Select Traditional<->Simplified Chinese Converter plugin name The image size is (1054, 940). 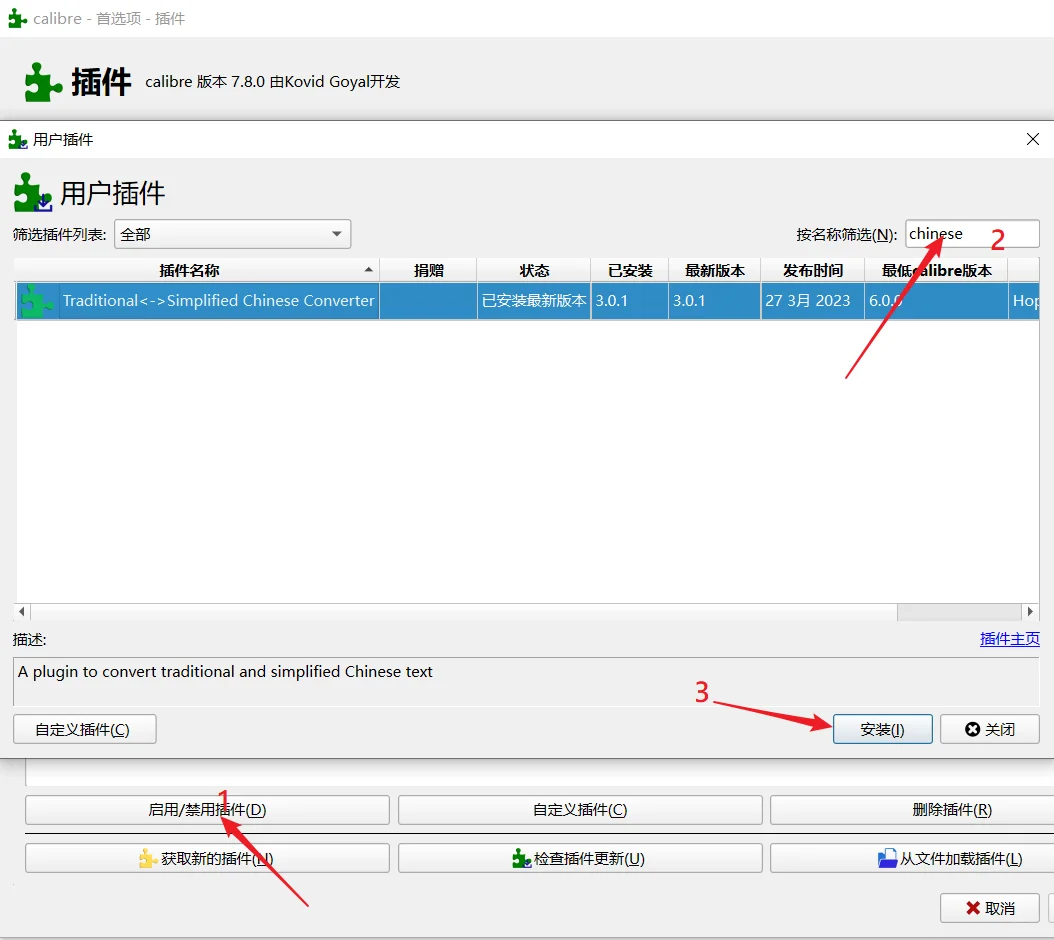[x=218, y=301]
